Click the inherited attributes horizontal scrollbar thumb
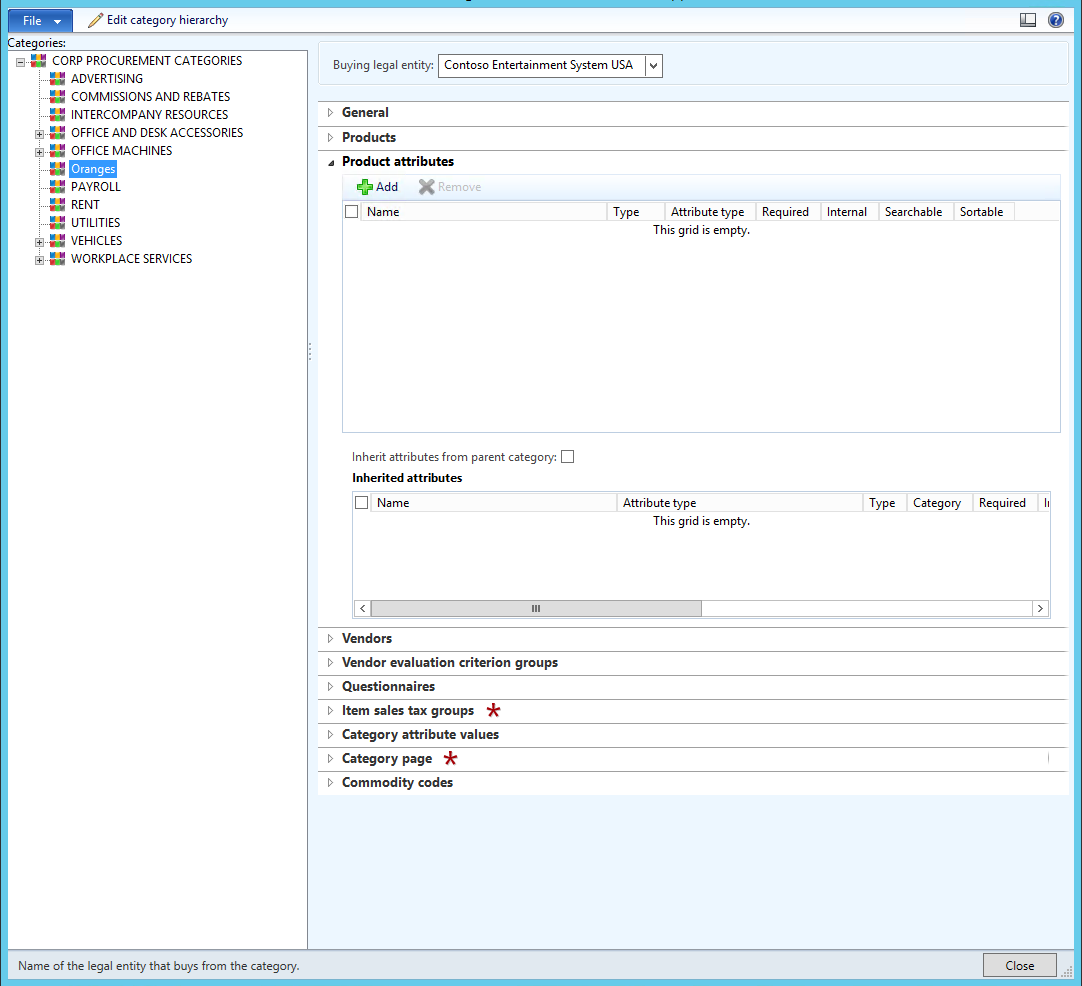This screenshot has width=1082, height=986. tap(535, 609)
